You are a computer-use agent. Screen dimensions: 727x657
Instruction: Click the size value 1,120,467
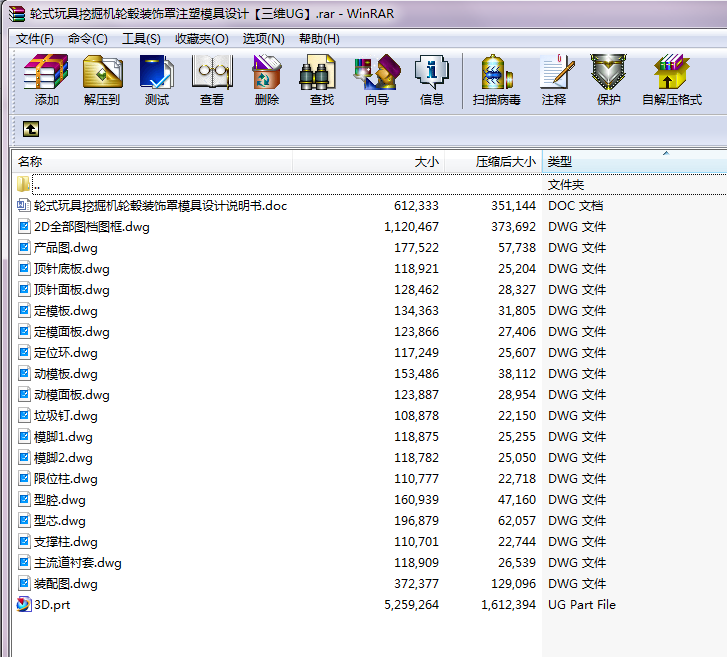click(x=411, y=226)
